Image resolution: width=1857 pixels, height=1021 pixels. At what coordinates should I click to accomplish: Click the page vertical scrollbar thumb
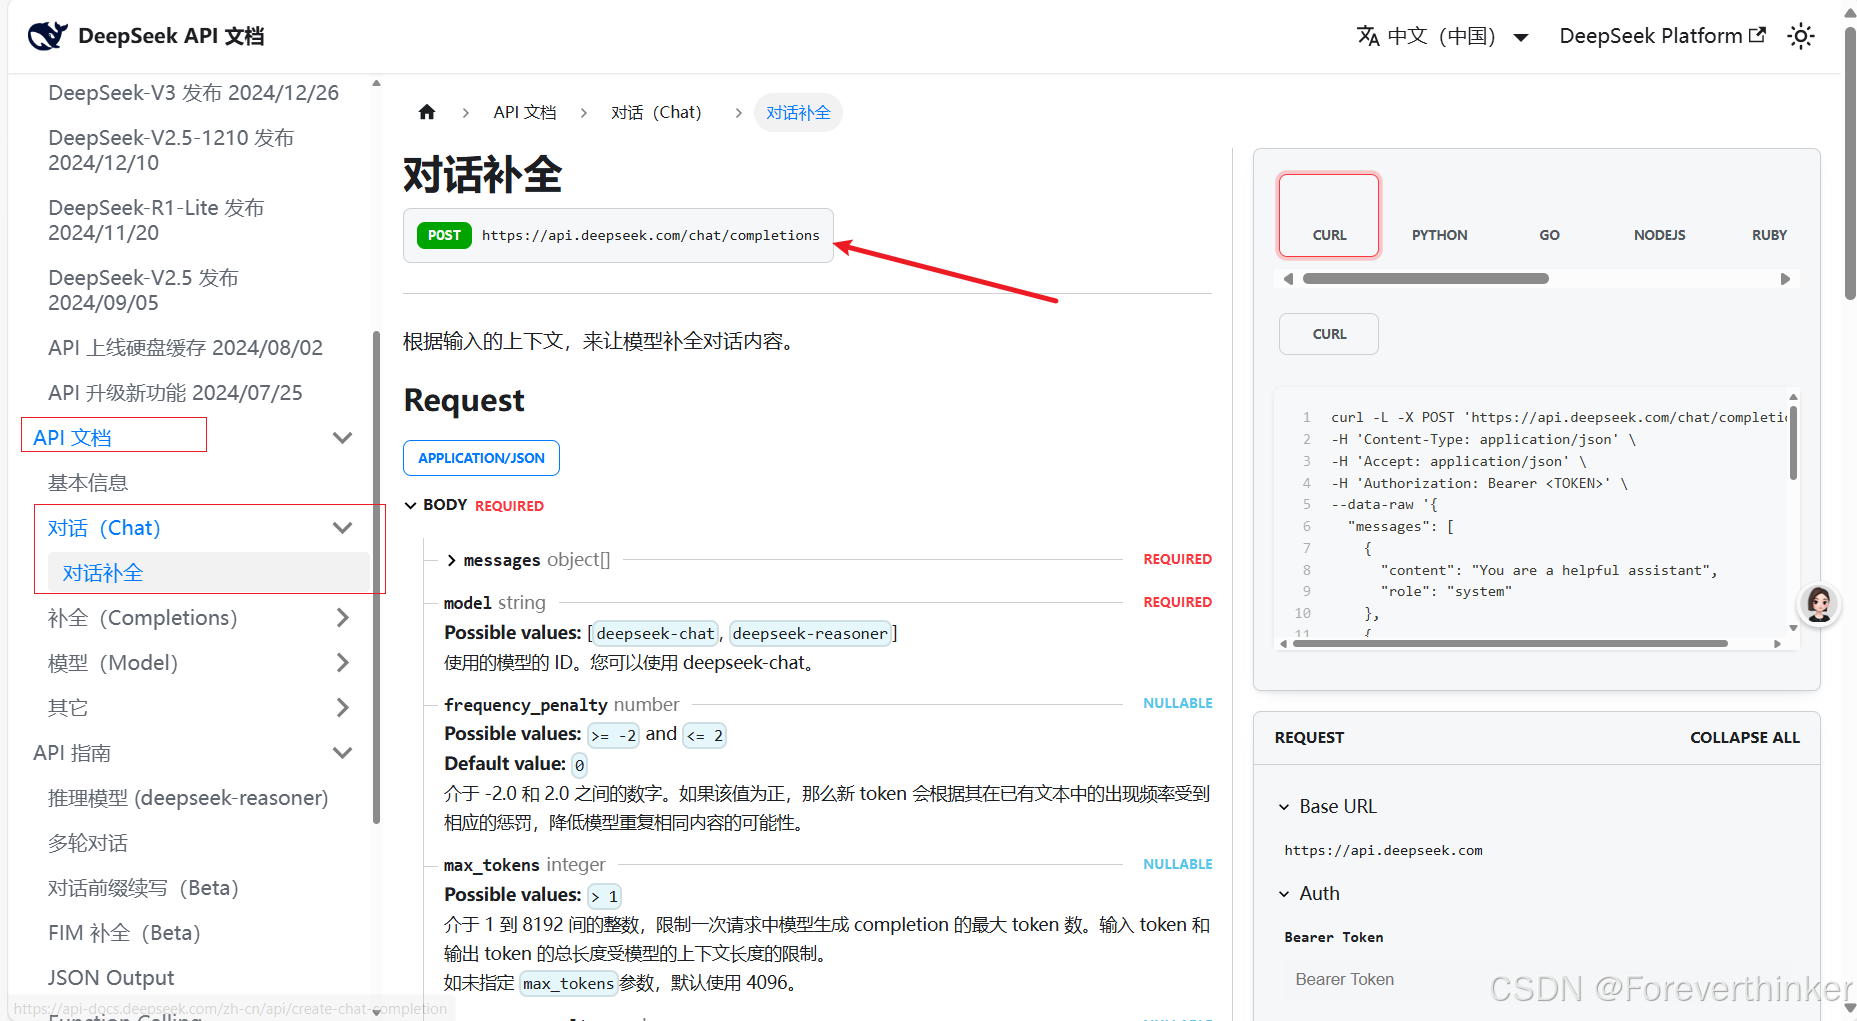(x=1850, y=163)
